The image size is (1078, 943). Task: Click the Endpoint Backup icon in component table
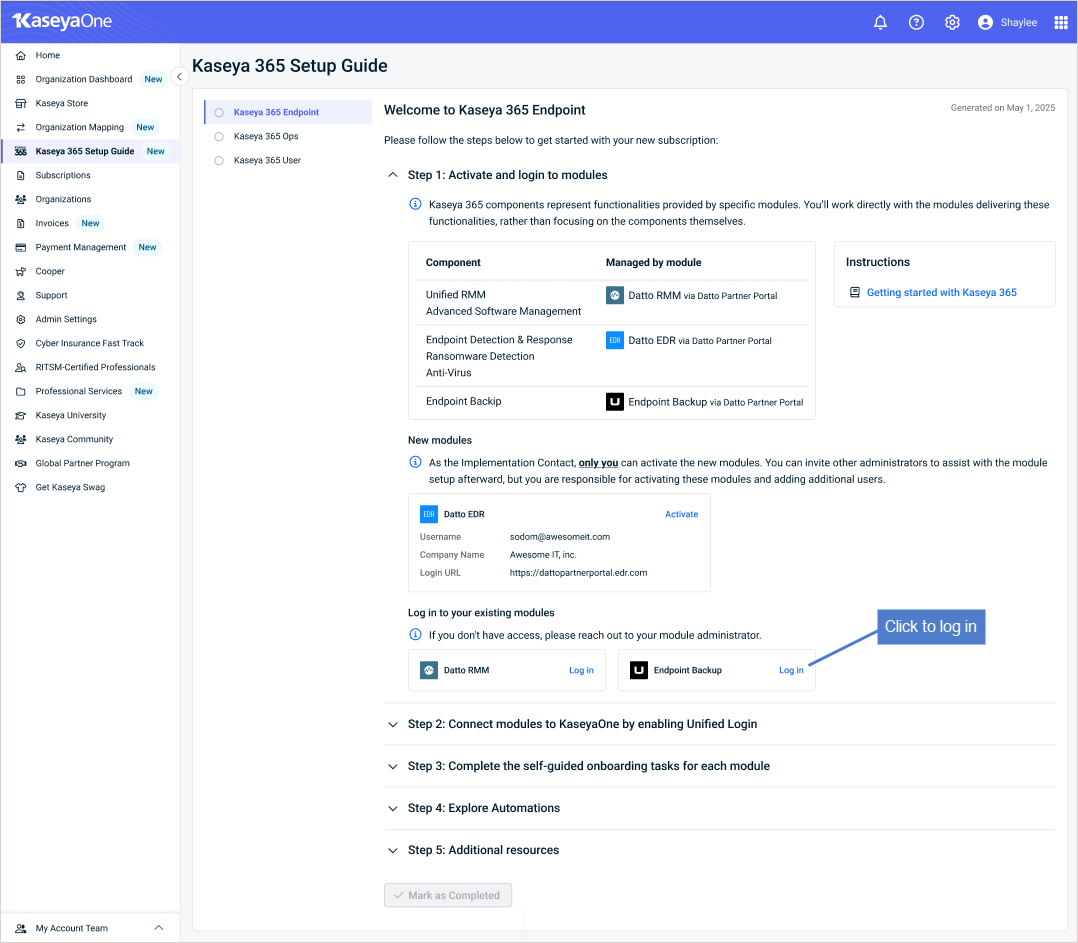(615, 402)
